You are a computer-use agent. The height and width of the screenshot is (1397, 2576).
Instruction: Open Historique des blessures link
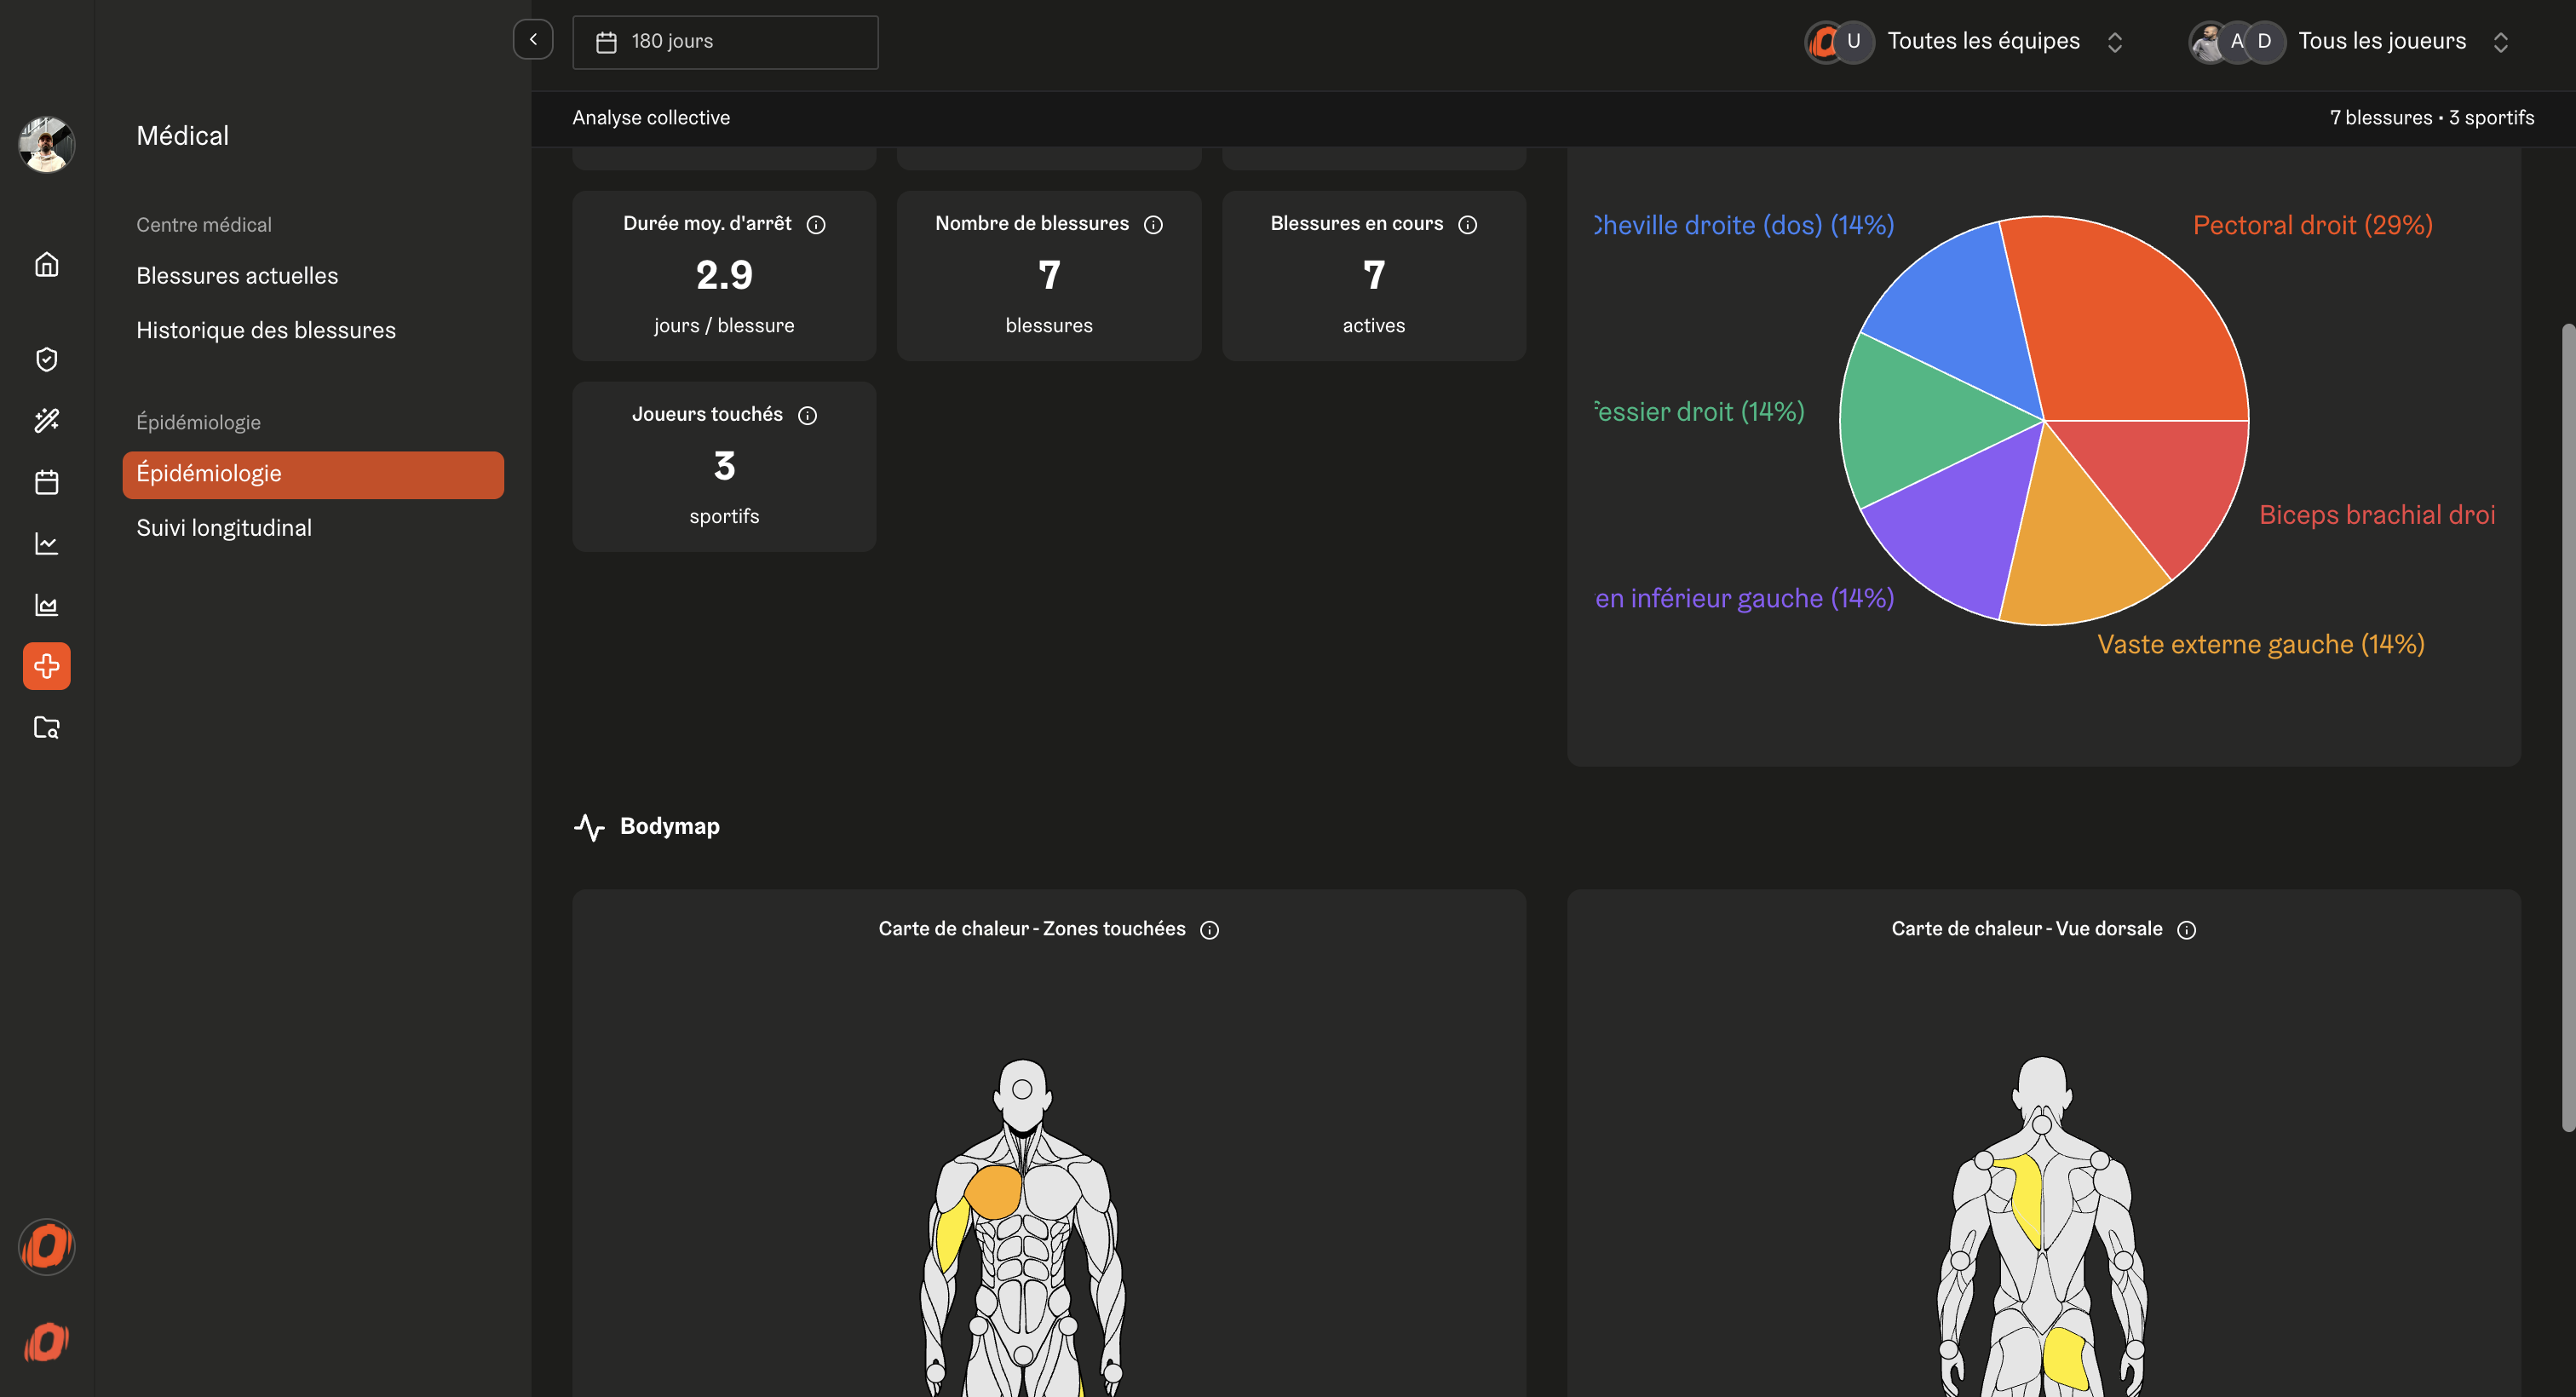(x=266, y=330)
